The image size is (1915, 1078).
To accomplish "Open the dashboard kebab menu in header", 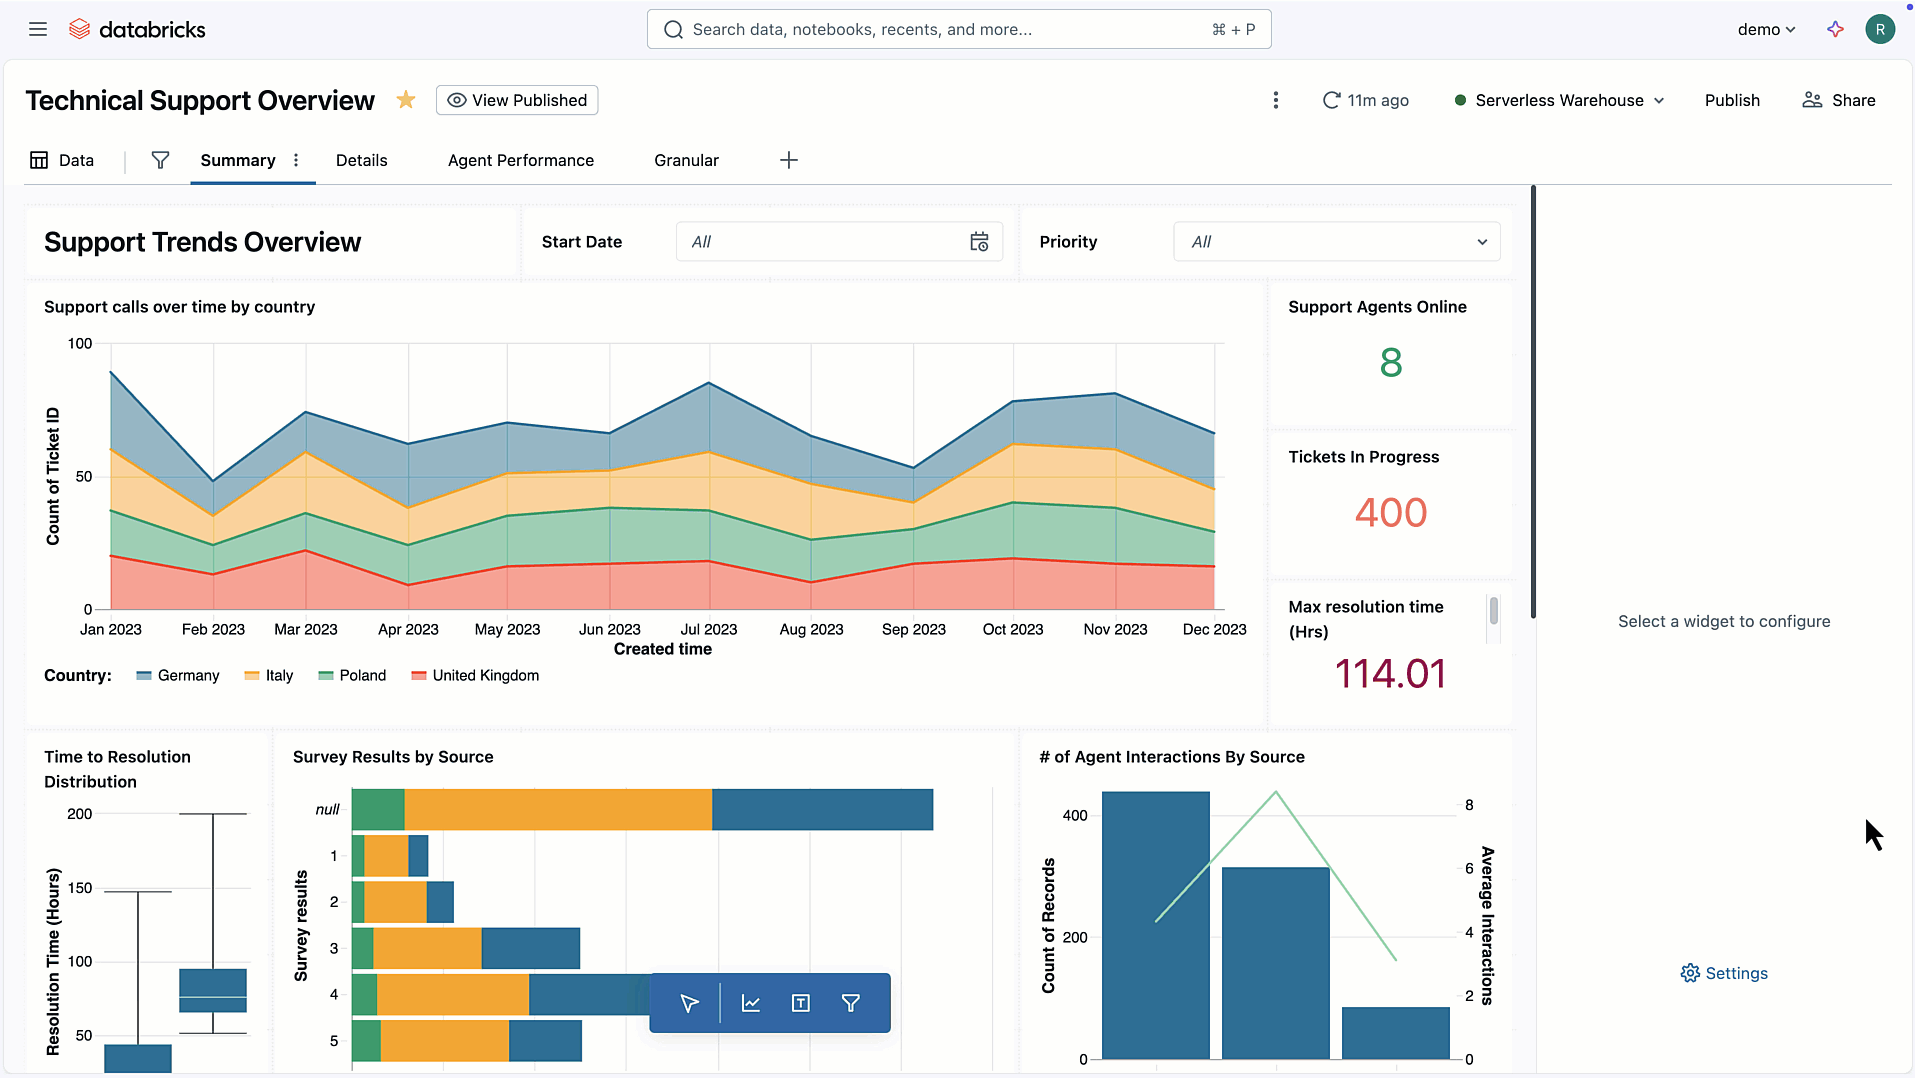I will (1275, 100).
